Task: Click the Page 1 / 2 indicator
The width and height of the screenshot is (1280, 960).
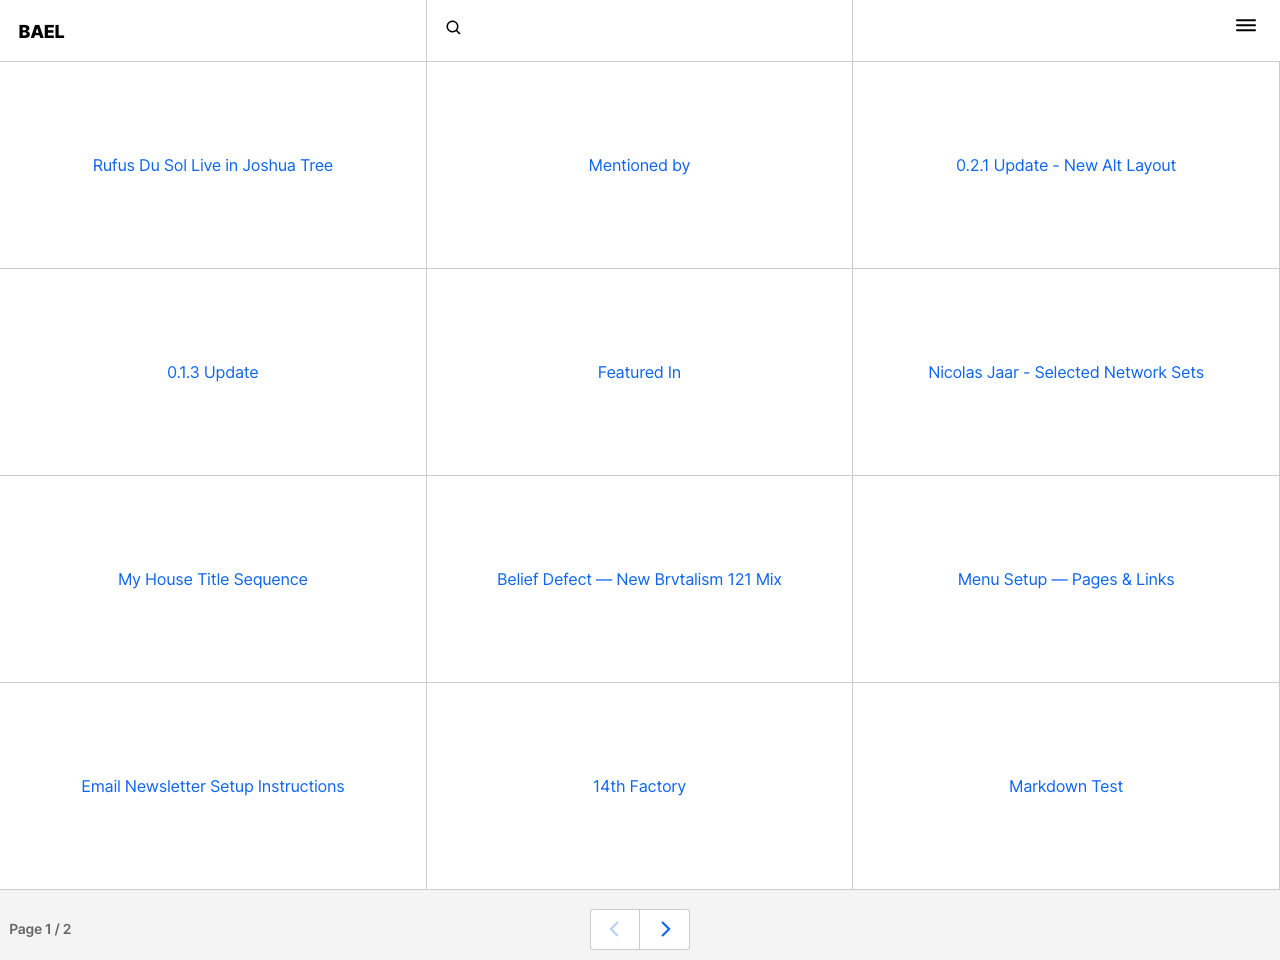Action: click(41, 929)
